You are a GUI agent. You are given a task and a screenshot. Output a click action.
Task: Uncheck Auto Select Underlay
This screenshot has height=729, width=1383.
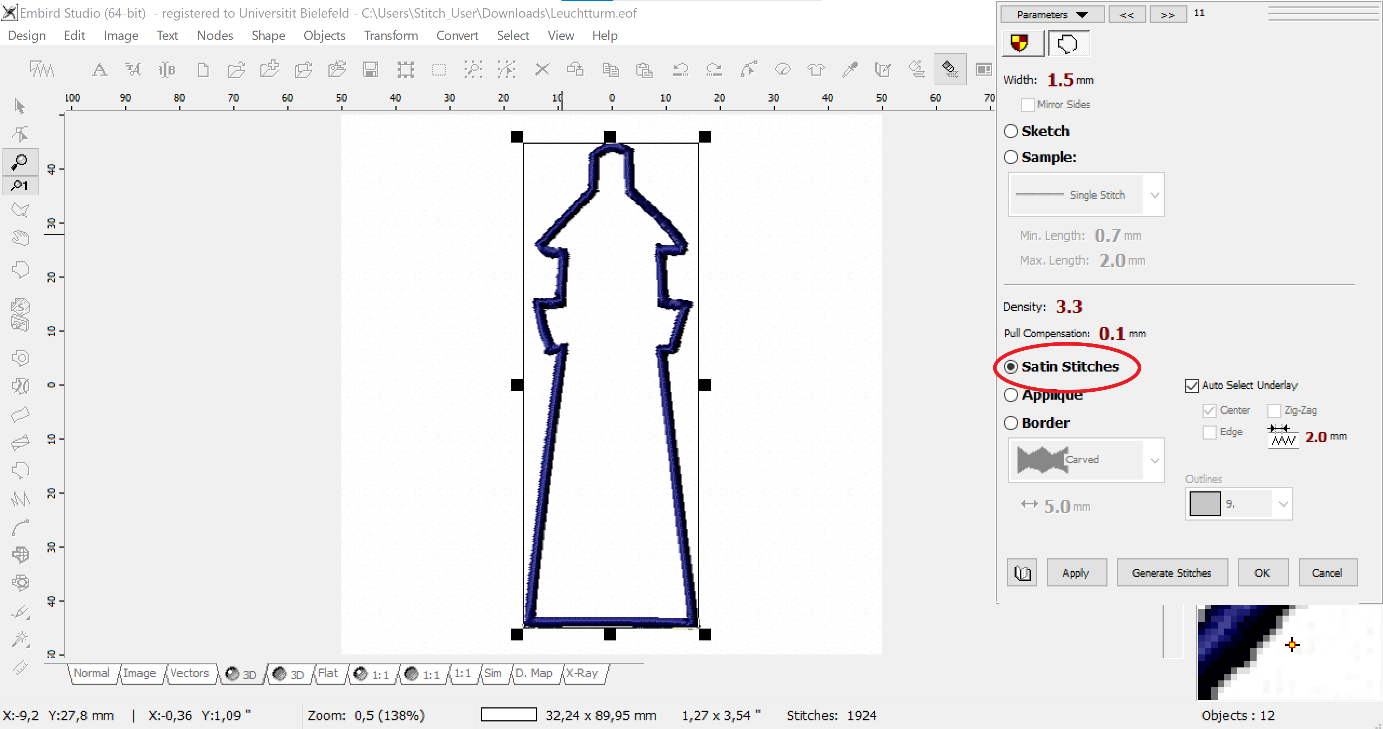click(1191, 385)
